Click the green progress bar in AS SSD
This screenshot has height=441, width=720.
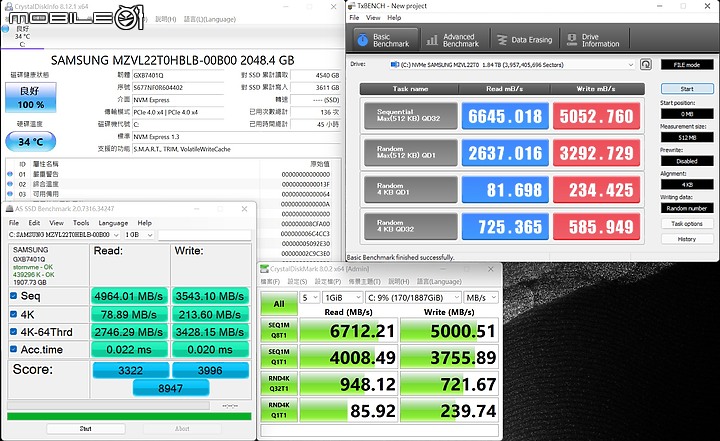point(129,417)
